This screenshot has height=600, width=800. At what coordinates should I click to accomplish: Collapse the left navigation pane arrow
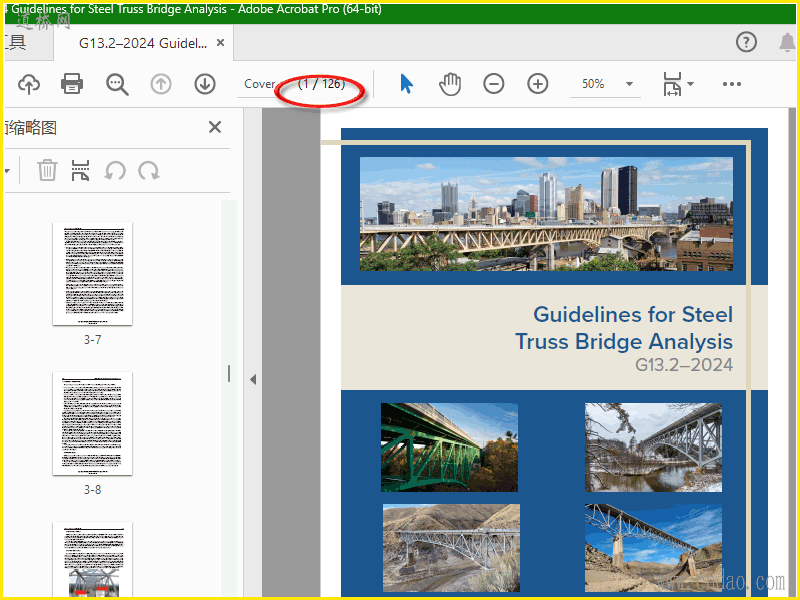(253, 379)
